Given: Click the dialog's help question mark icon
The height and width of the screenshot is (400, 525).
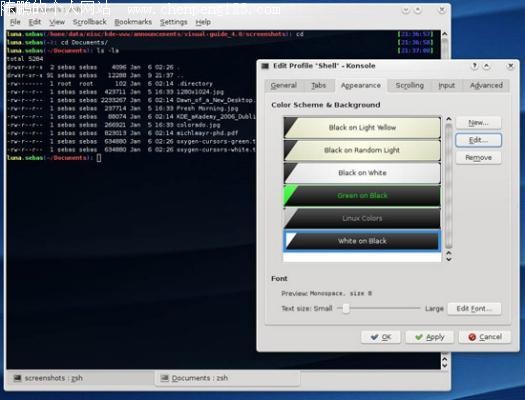Looking at the screenshot, I should (474, 66).
